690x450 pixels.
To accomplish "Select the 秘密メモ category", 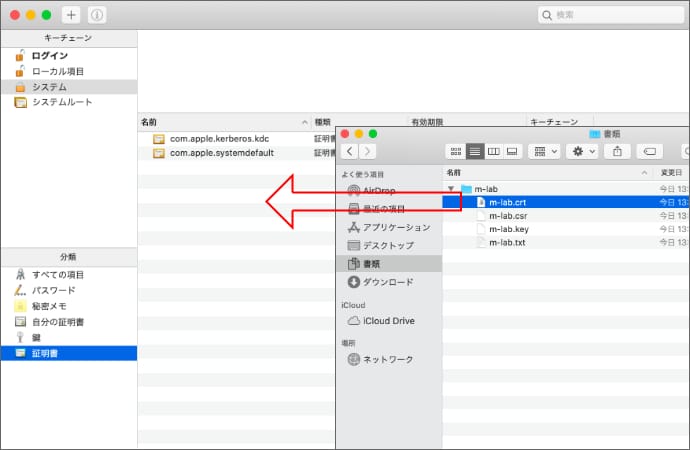I will [x=52, y=306].
